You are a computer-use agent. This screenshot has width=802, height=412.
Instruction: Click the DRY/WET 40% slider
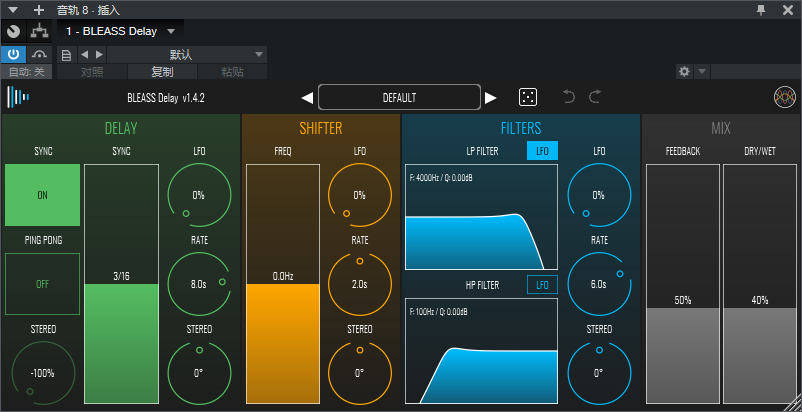760,284
